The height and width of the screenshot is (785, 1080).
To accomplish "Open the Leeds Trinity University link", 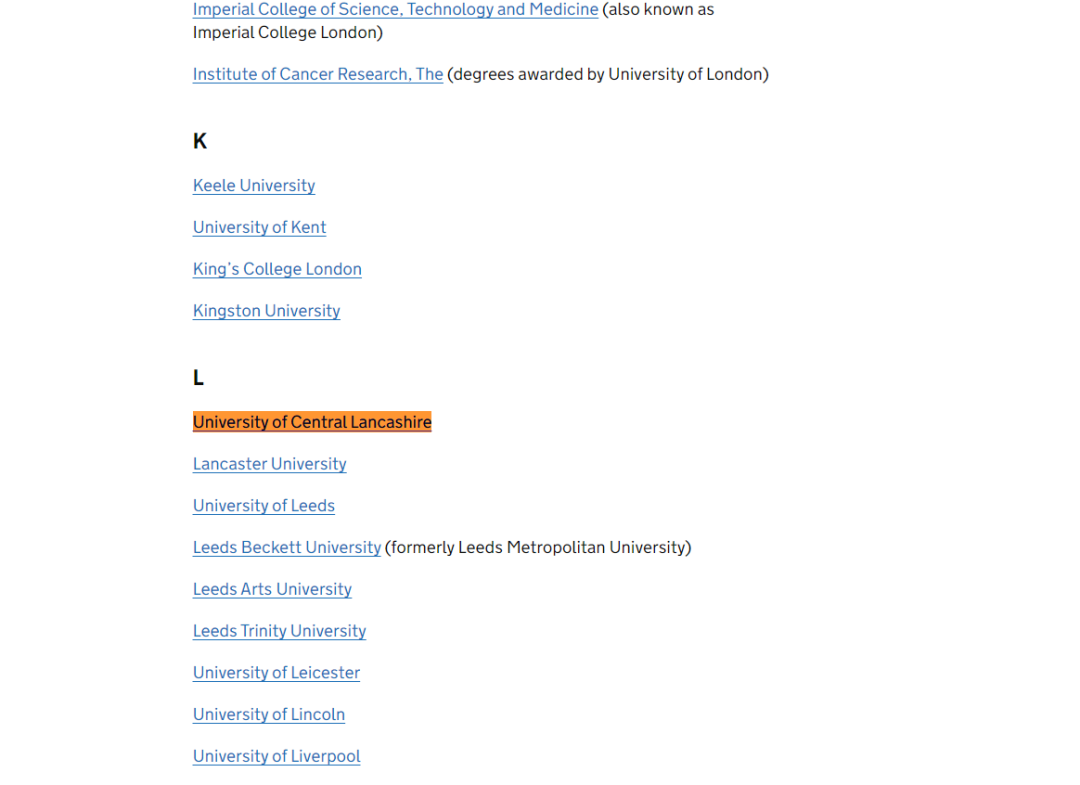I will coord(279,631).
